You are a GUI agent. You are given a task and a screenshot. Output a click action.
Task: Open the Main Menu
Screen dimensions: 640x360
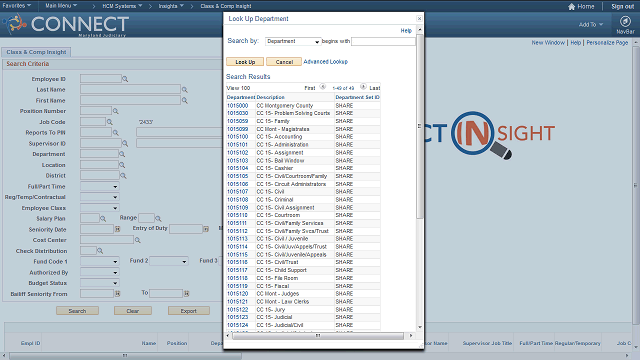tap(61, 6)
